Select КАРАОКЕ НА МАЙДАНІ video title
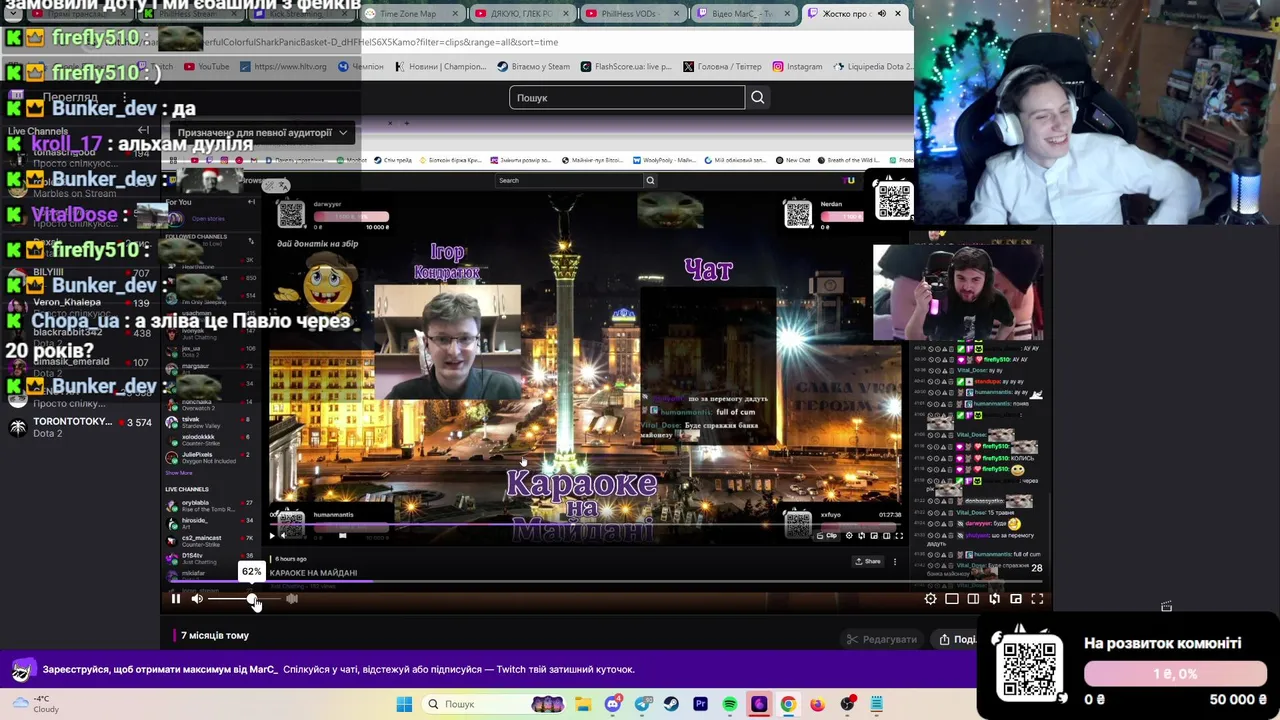The image size is (1280, 720). click(x=313, y=573)
